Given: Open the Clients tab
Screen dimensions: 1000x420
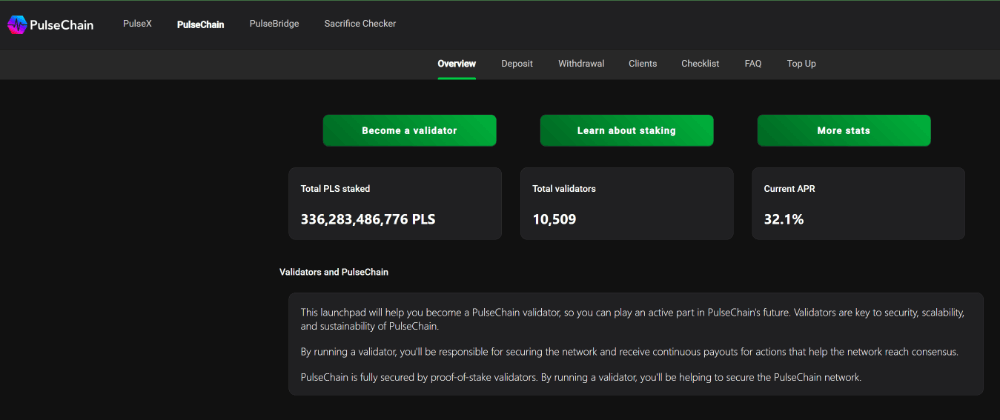Looking at the screenshot, I should 643,64.
